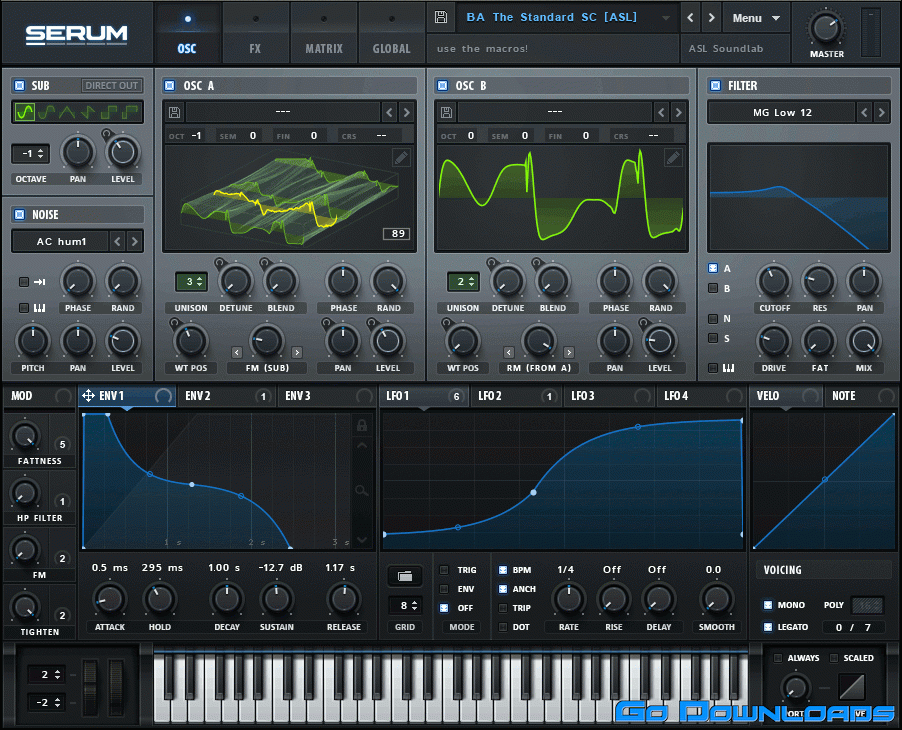Go to the next preset arrow
The width and height of the screenshot is (902, 730).
click(x=711, y=18)
